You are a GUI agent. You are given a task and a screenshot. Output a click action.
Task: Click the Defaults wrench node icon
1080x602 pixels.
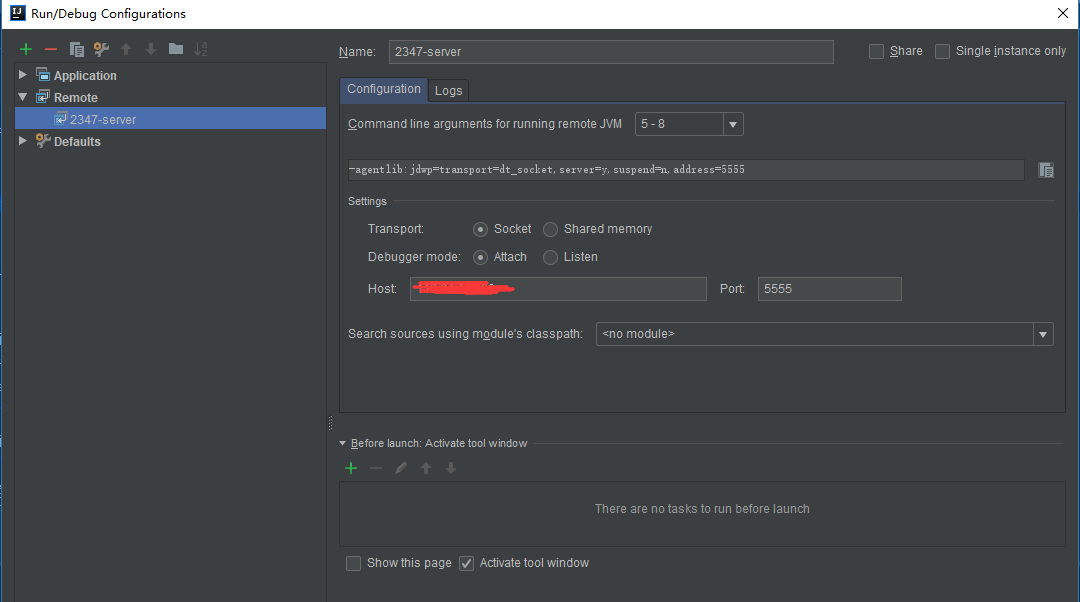[x=43, y=141]
